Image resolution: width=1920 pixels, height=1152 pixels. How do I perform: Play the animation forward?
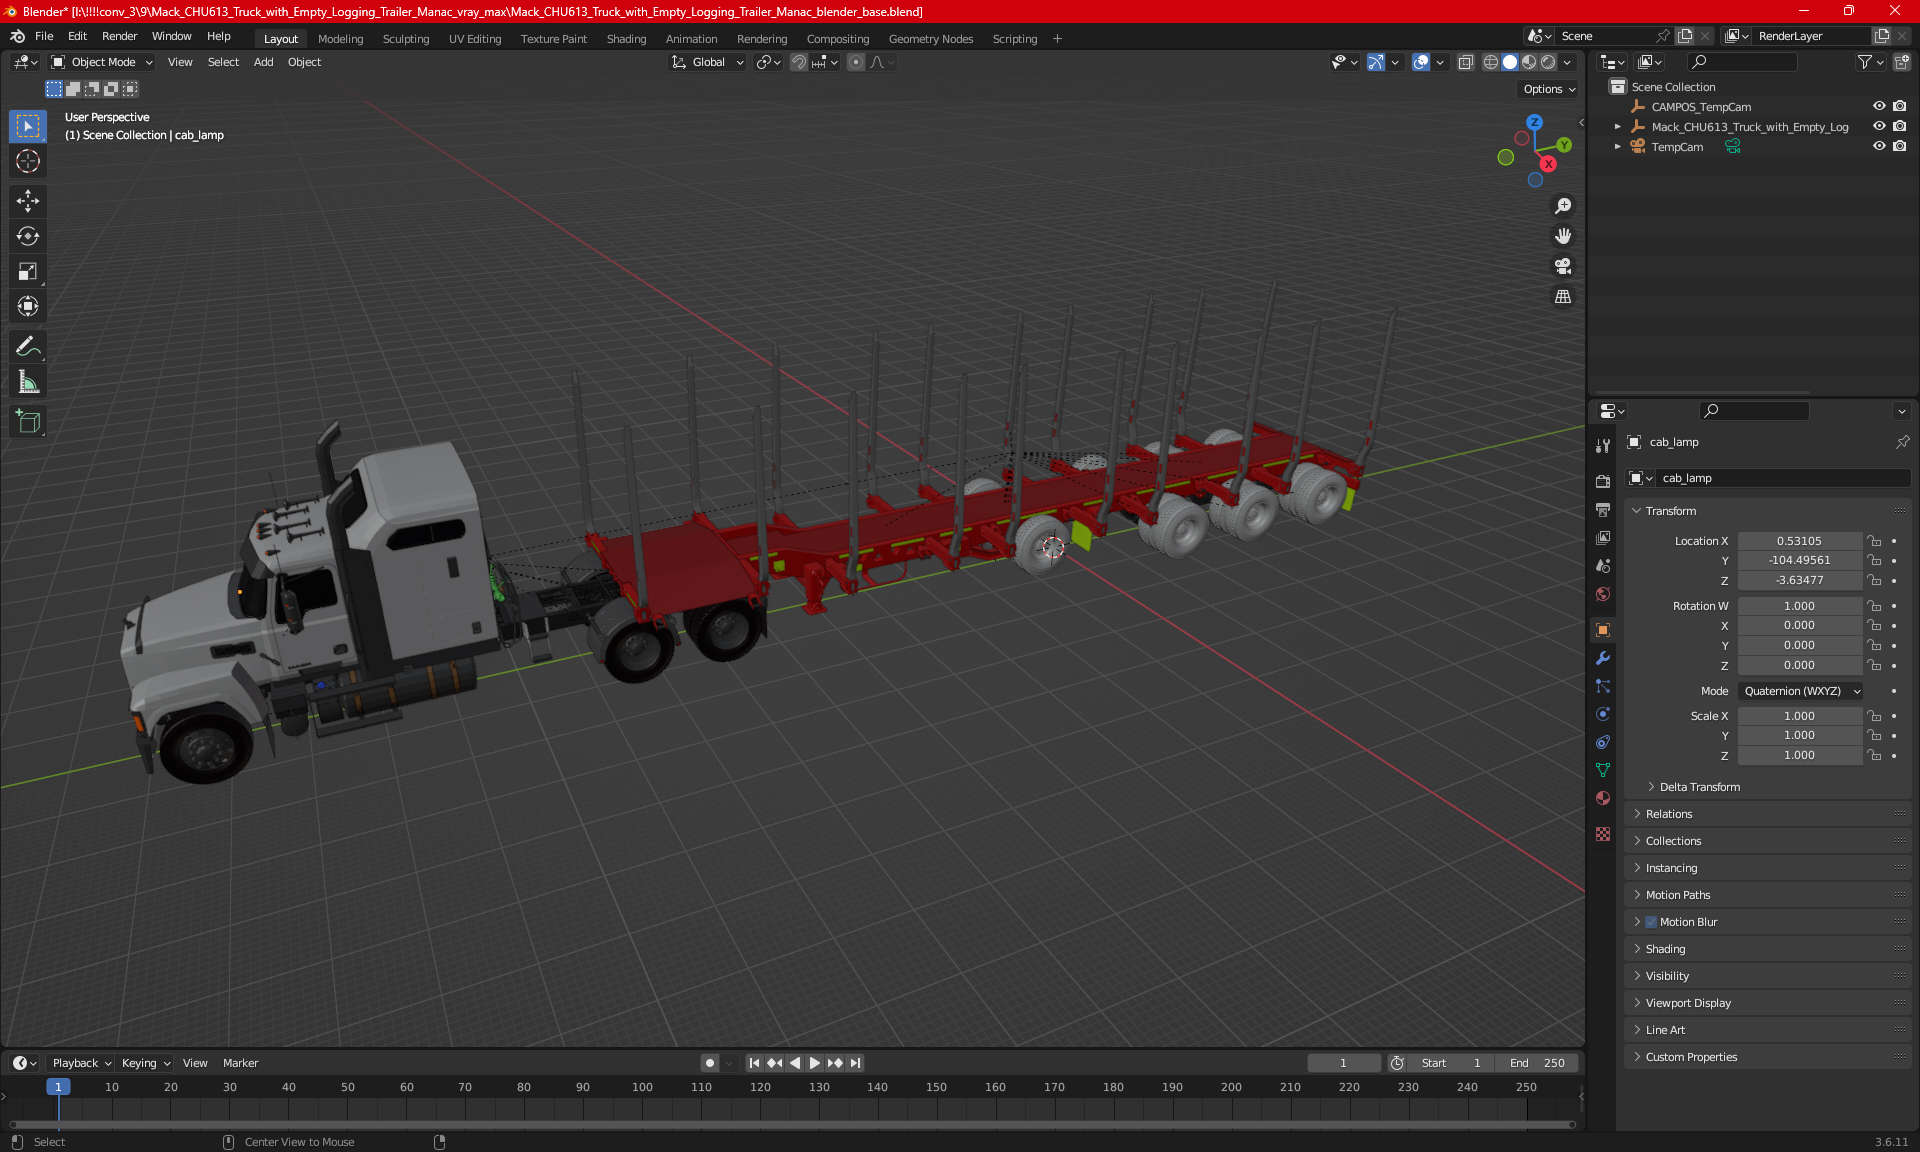click(814, 1063)
